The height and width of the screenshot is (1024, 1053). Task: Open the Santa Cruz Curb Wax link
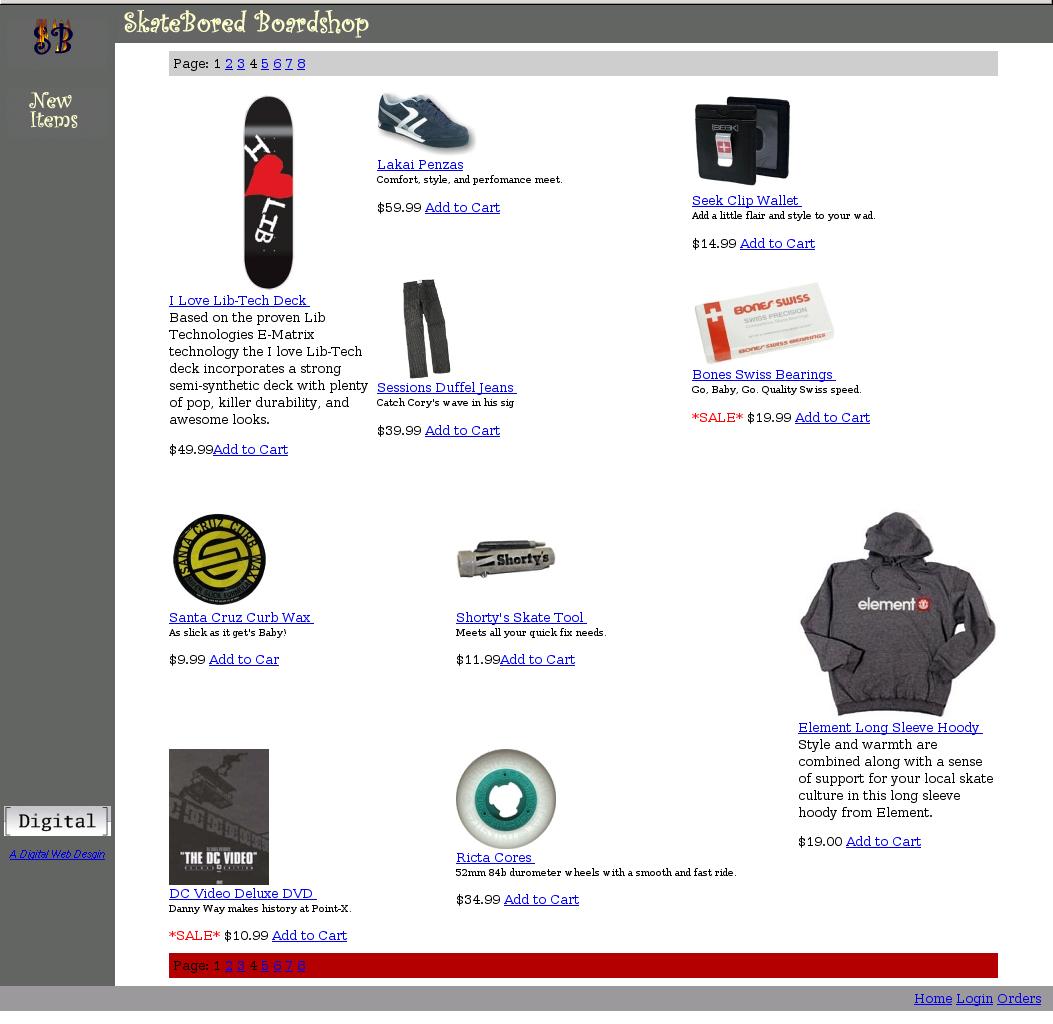tap(240, 617)
